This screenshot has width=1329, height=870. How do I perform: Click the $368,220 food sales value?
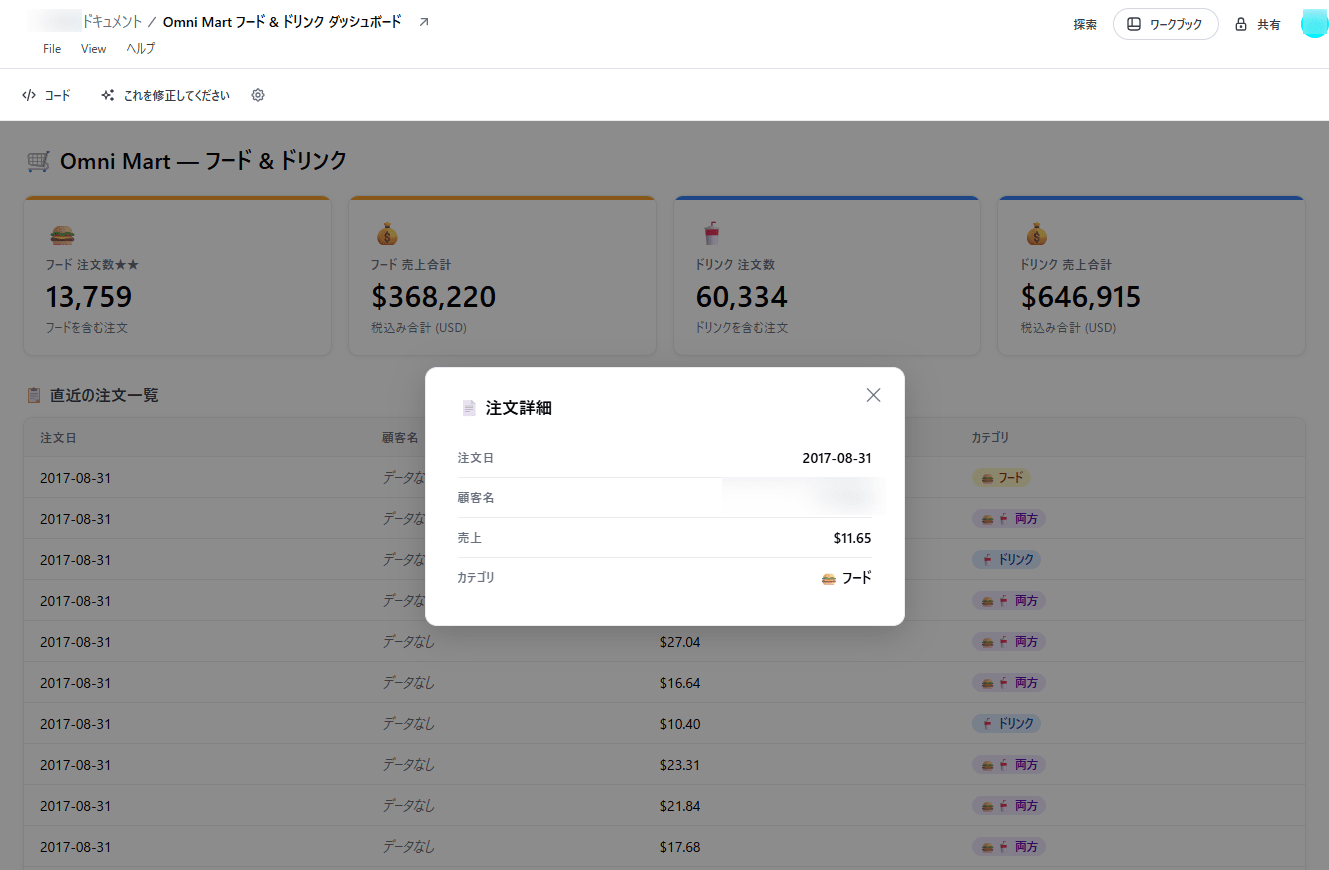click(x=433, y=297)
